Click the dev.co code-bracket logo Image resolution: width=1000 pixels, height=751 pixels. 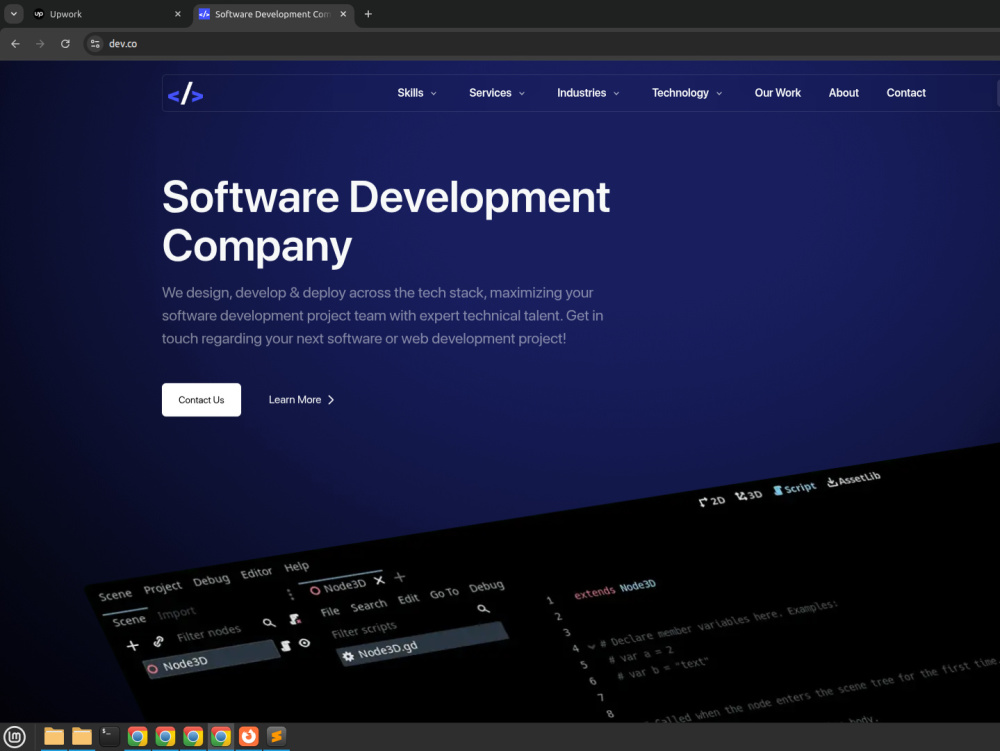[x=185, y=94]
